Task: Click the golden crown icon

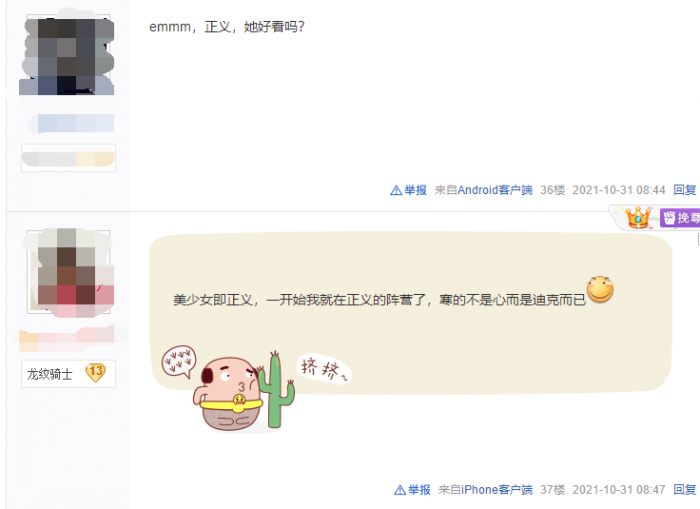Action: pos(638,217)
